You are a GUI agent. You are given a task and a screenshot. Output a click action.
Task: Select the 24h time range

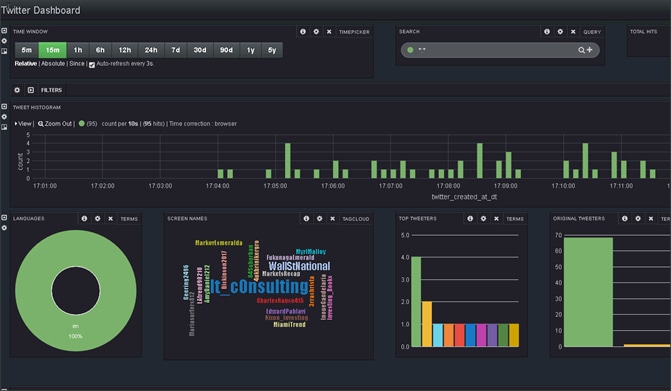click(151, 50)
